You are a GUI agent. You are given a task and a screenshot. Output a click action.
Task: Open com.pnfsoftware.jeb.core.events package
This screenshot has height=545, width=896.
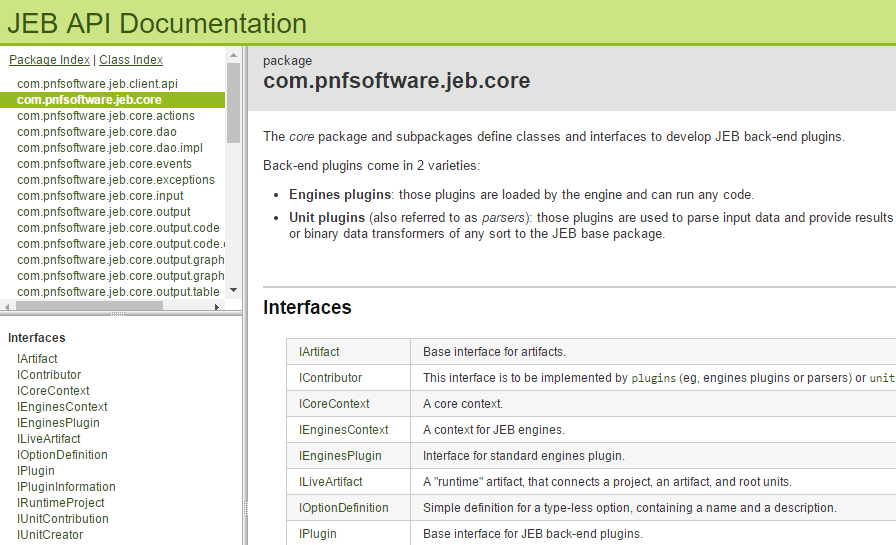point(104,164)
